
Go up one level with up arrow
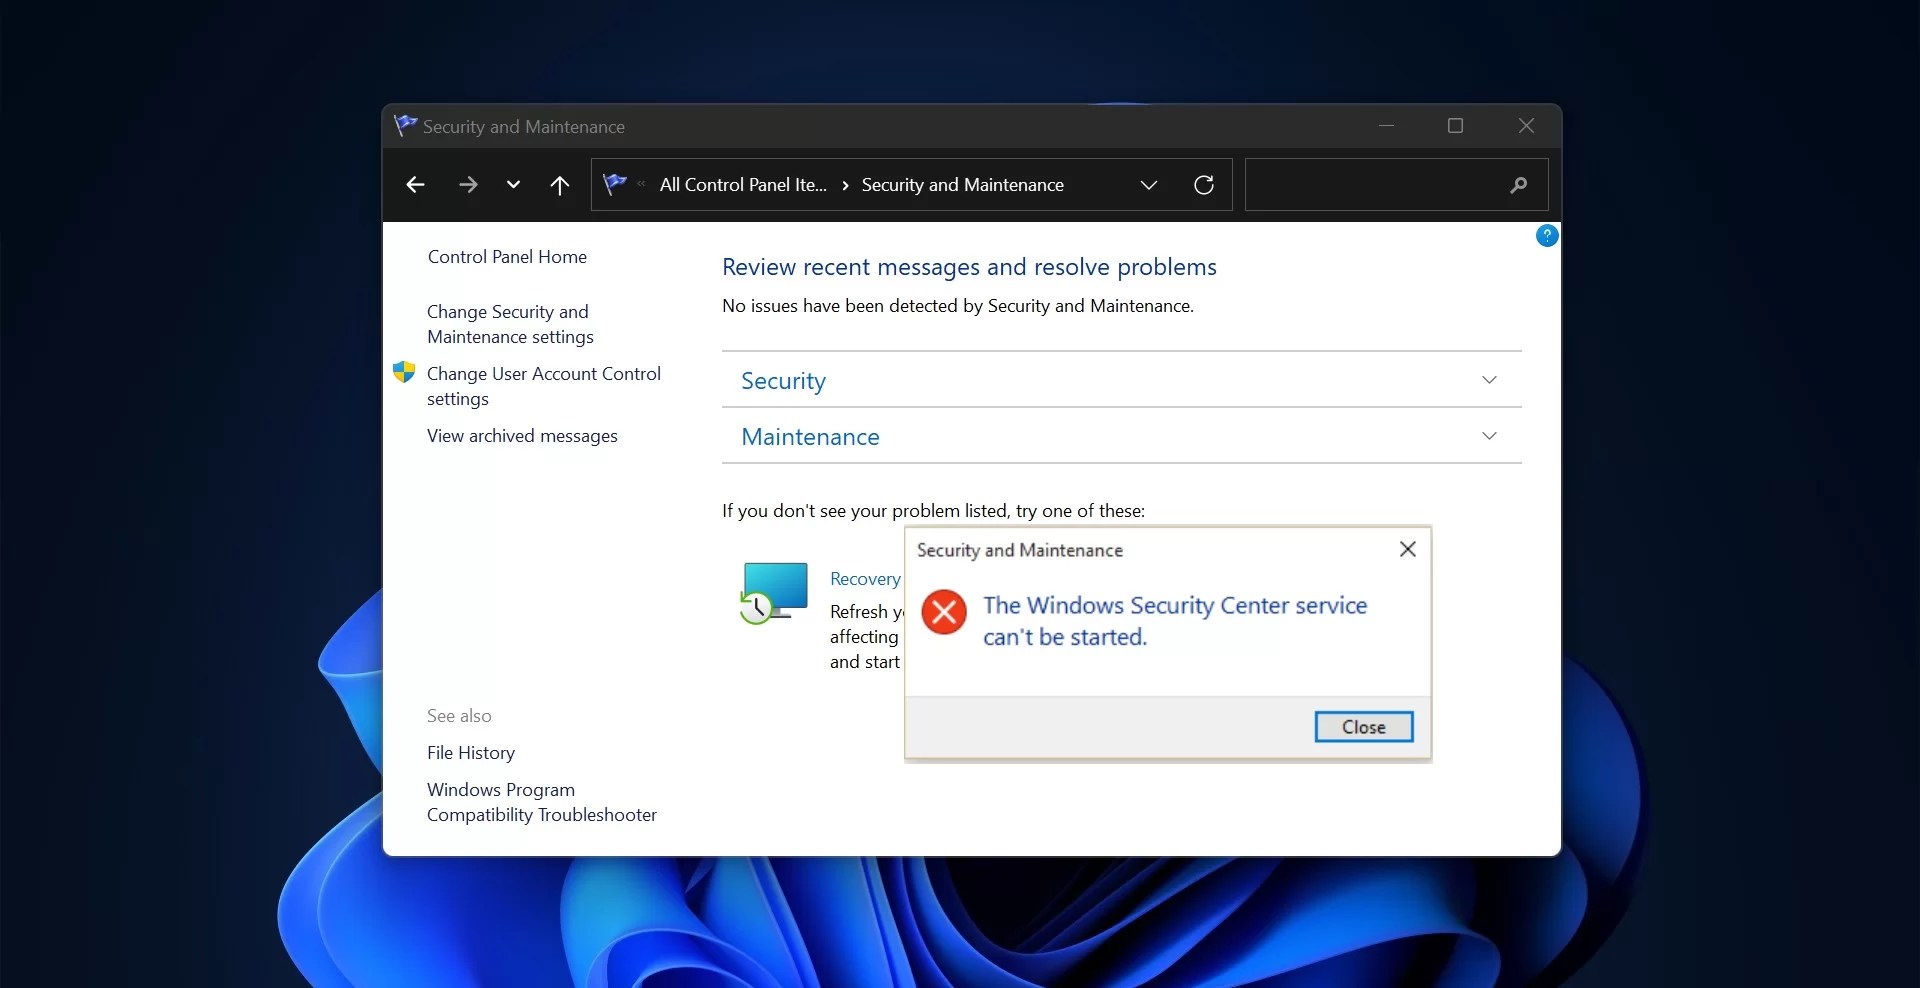pos(560,185)
